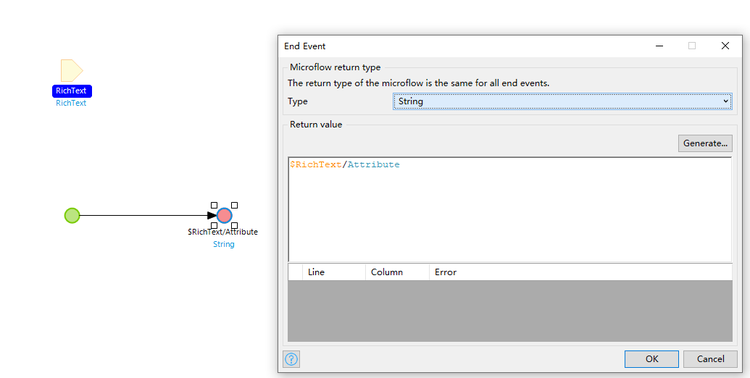Screen dimensions: 750x378
Task: Click the green start event circle
Action: (x=72, y=215)
